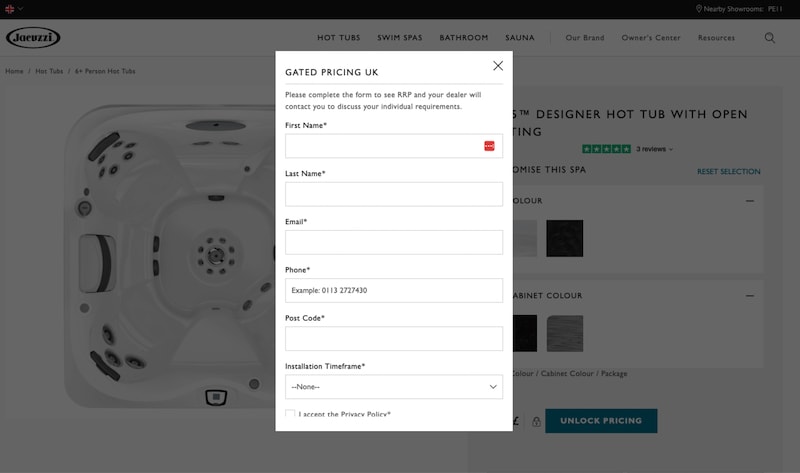Click the green Trustpilot star rating
This screenshot has height=473, width=800.
point(607,149)
